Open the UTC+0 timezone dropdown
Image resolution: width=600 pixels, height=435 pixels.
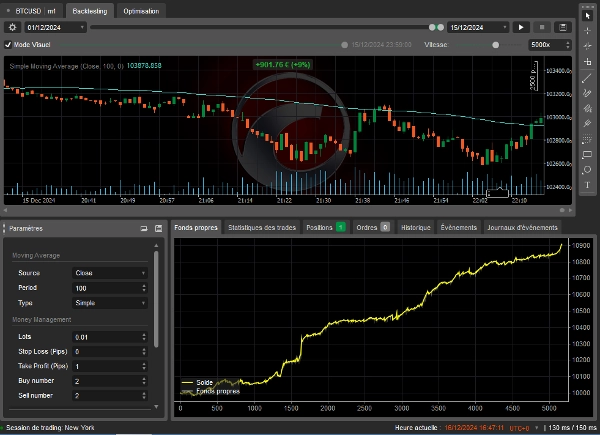click(523, 428)
